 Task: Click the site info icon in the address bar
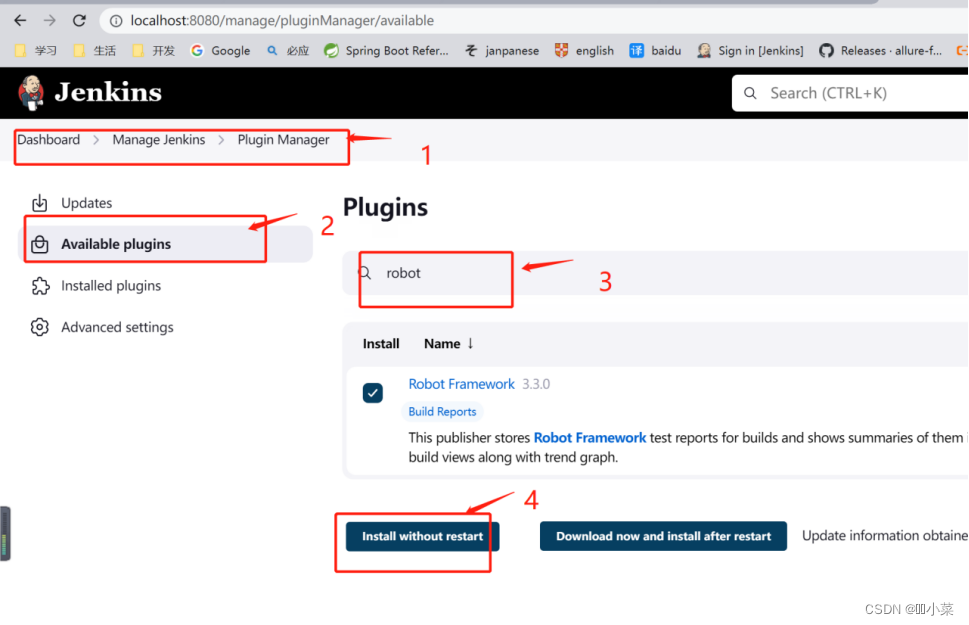pyautogui.click(x=115, y=20)
